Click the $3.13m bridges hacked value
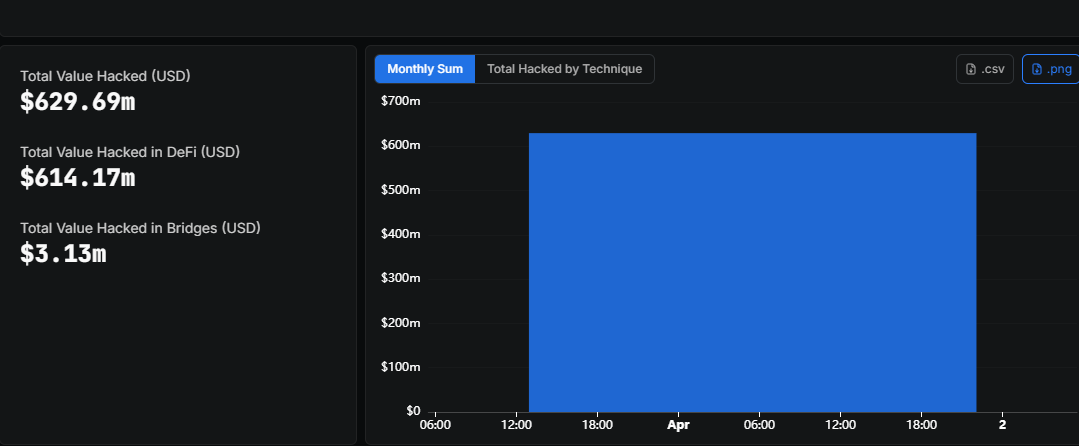 (x=63, y=253)
